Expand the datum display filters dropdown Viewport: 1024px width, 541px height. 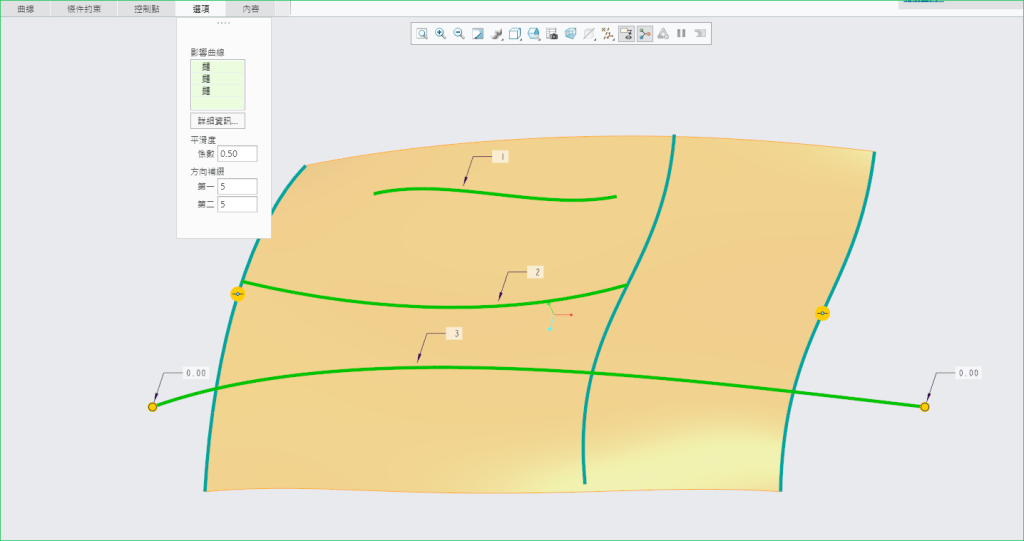[x=607, y=33]
